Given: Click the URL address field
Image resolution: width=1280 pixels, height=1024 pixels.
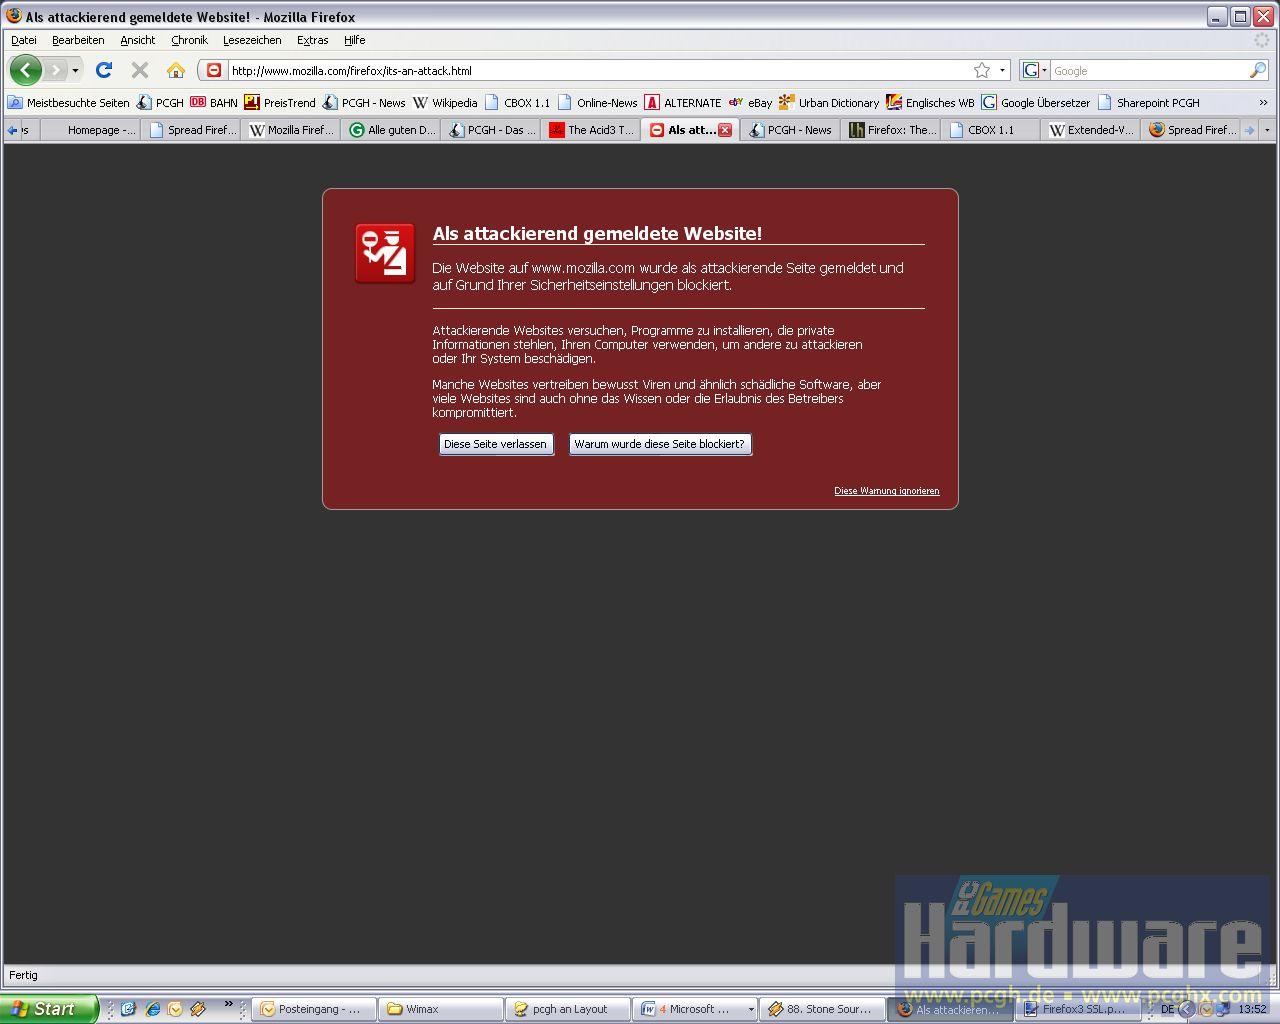Looking at the screenshot, I should point(600,71).
